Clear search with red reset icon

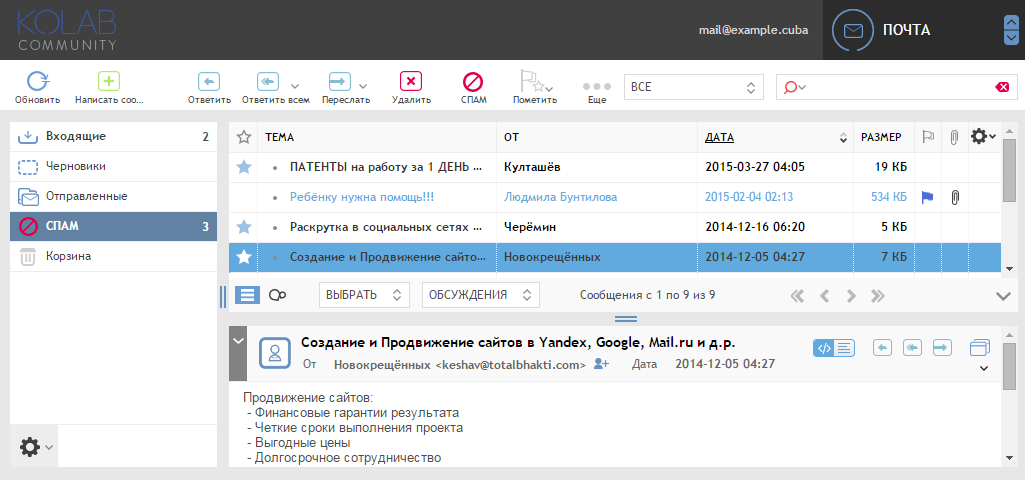click(x=1001, y=87)
